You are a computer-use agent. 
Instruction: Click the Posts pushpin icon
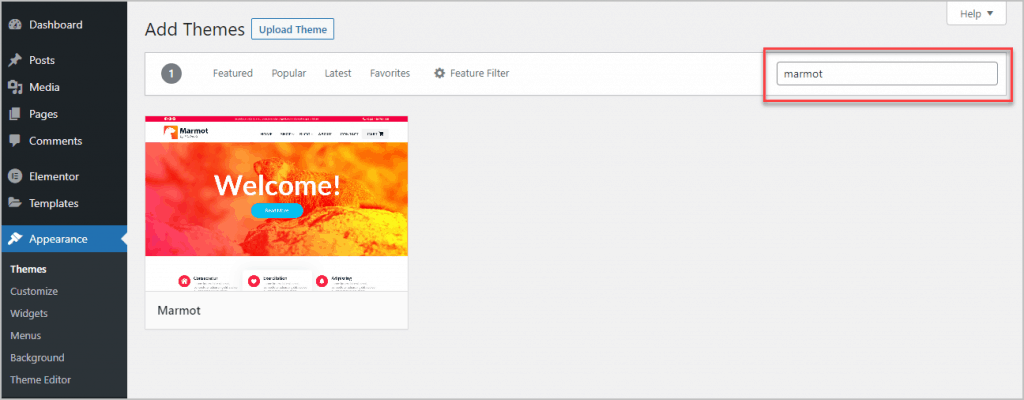tap(15, 61)
